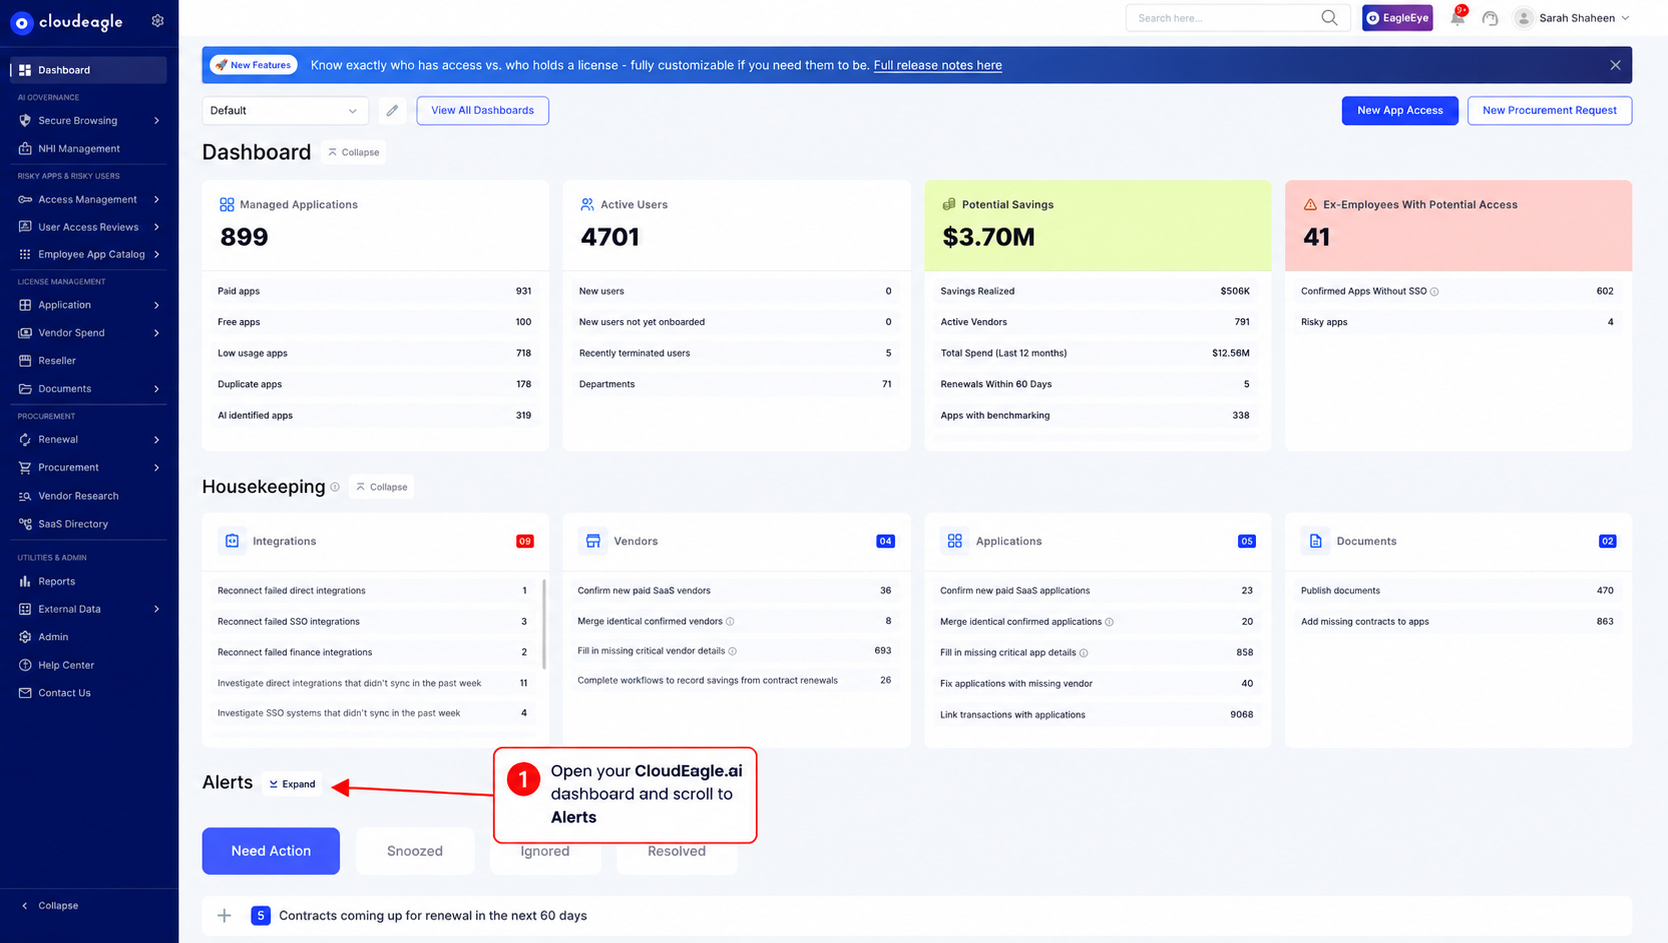Click View All Dashboards button
1668x943 pixels.
coord(483,111)
